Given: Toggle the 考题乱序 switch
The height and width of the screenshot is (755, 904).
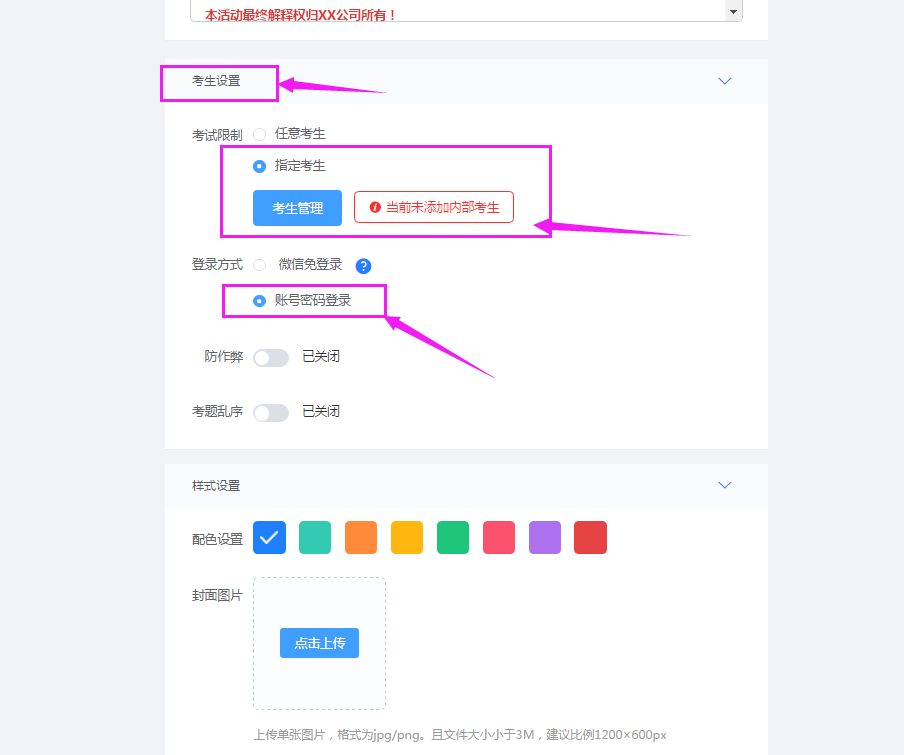Looking at the screenshot, I should click(271, 413).
